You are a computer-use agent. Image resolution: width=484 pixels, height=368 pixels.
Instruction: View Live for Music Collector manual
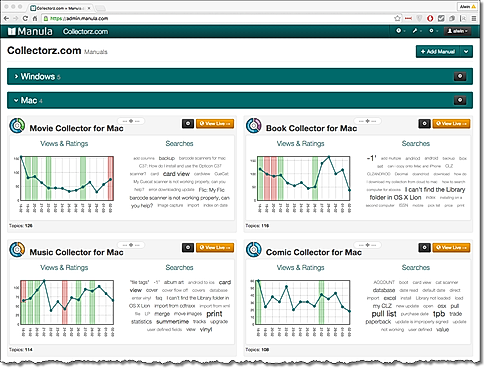pyautogui.click(x=215, y=248)
